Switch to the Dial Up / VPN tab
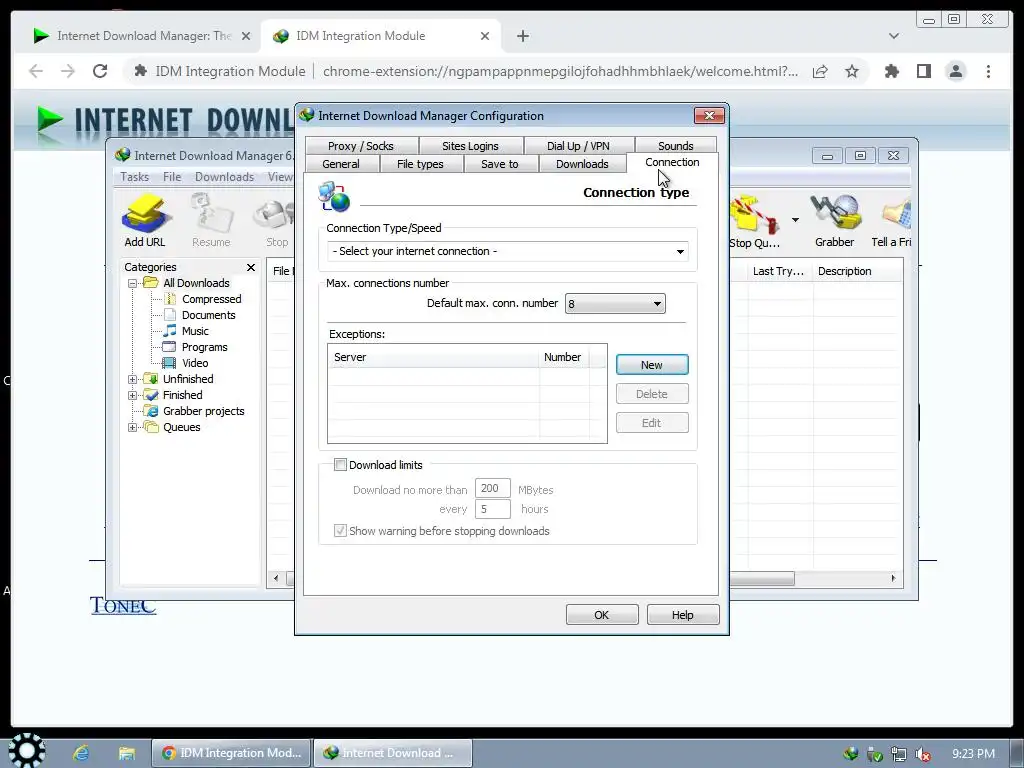The width and height of the screenshot is (1024, 768). point(578,146)
